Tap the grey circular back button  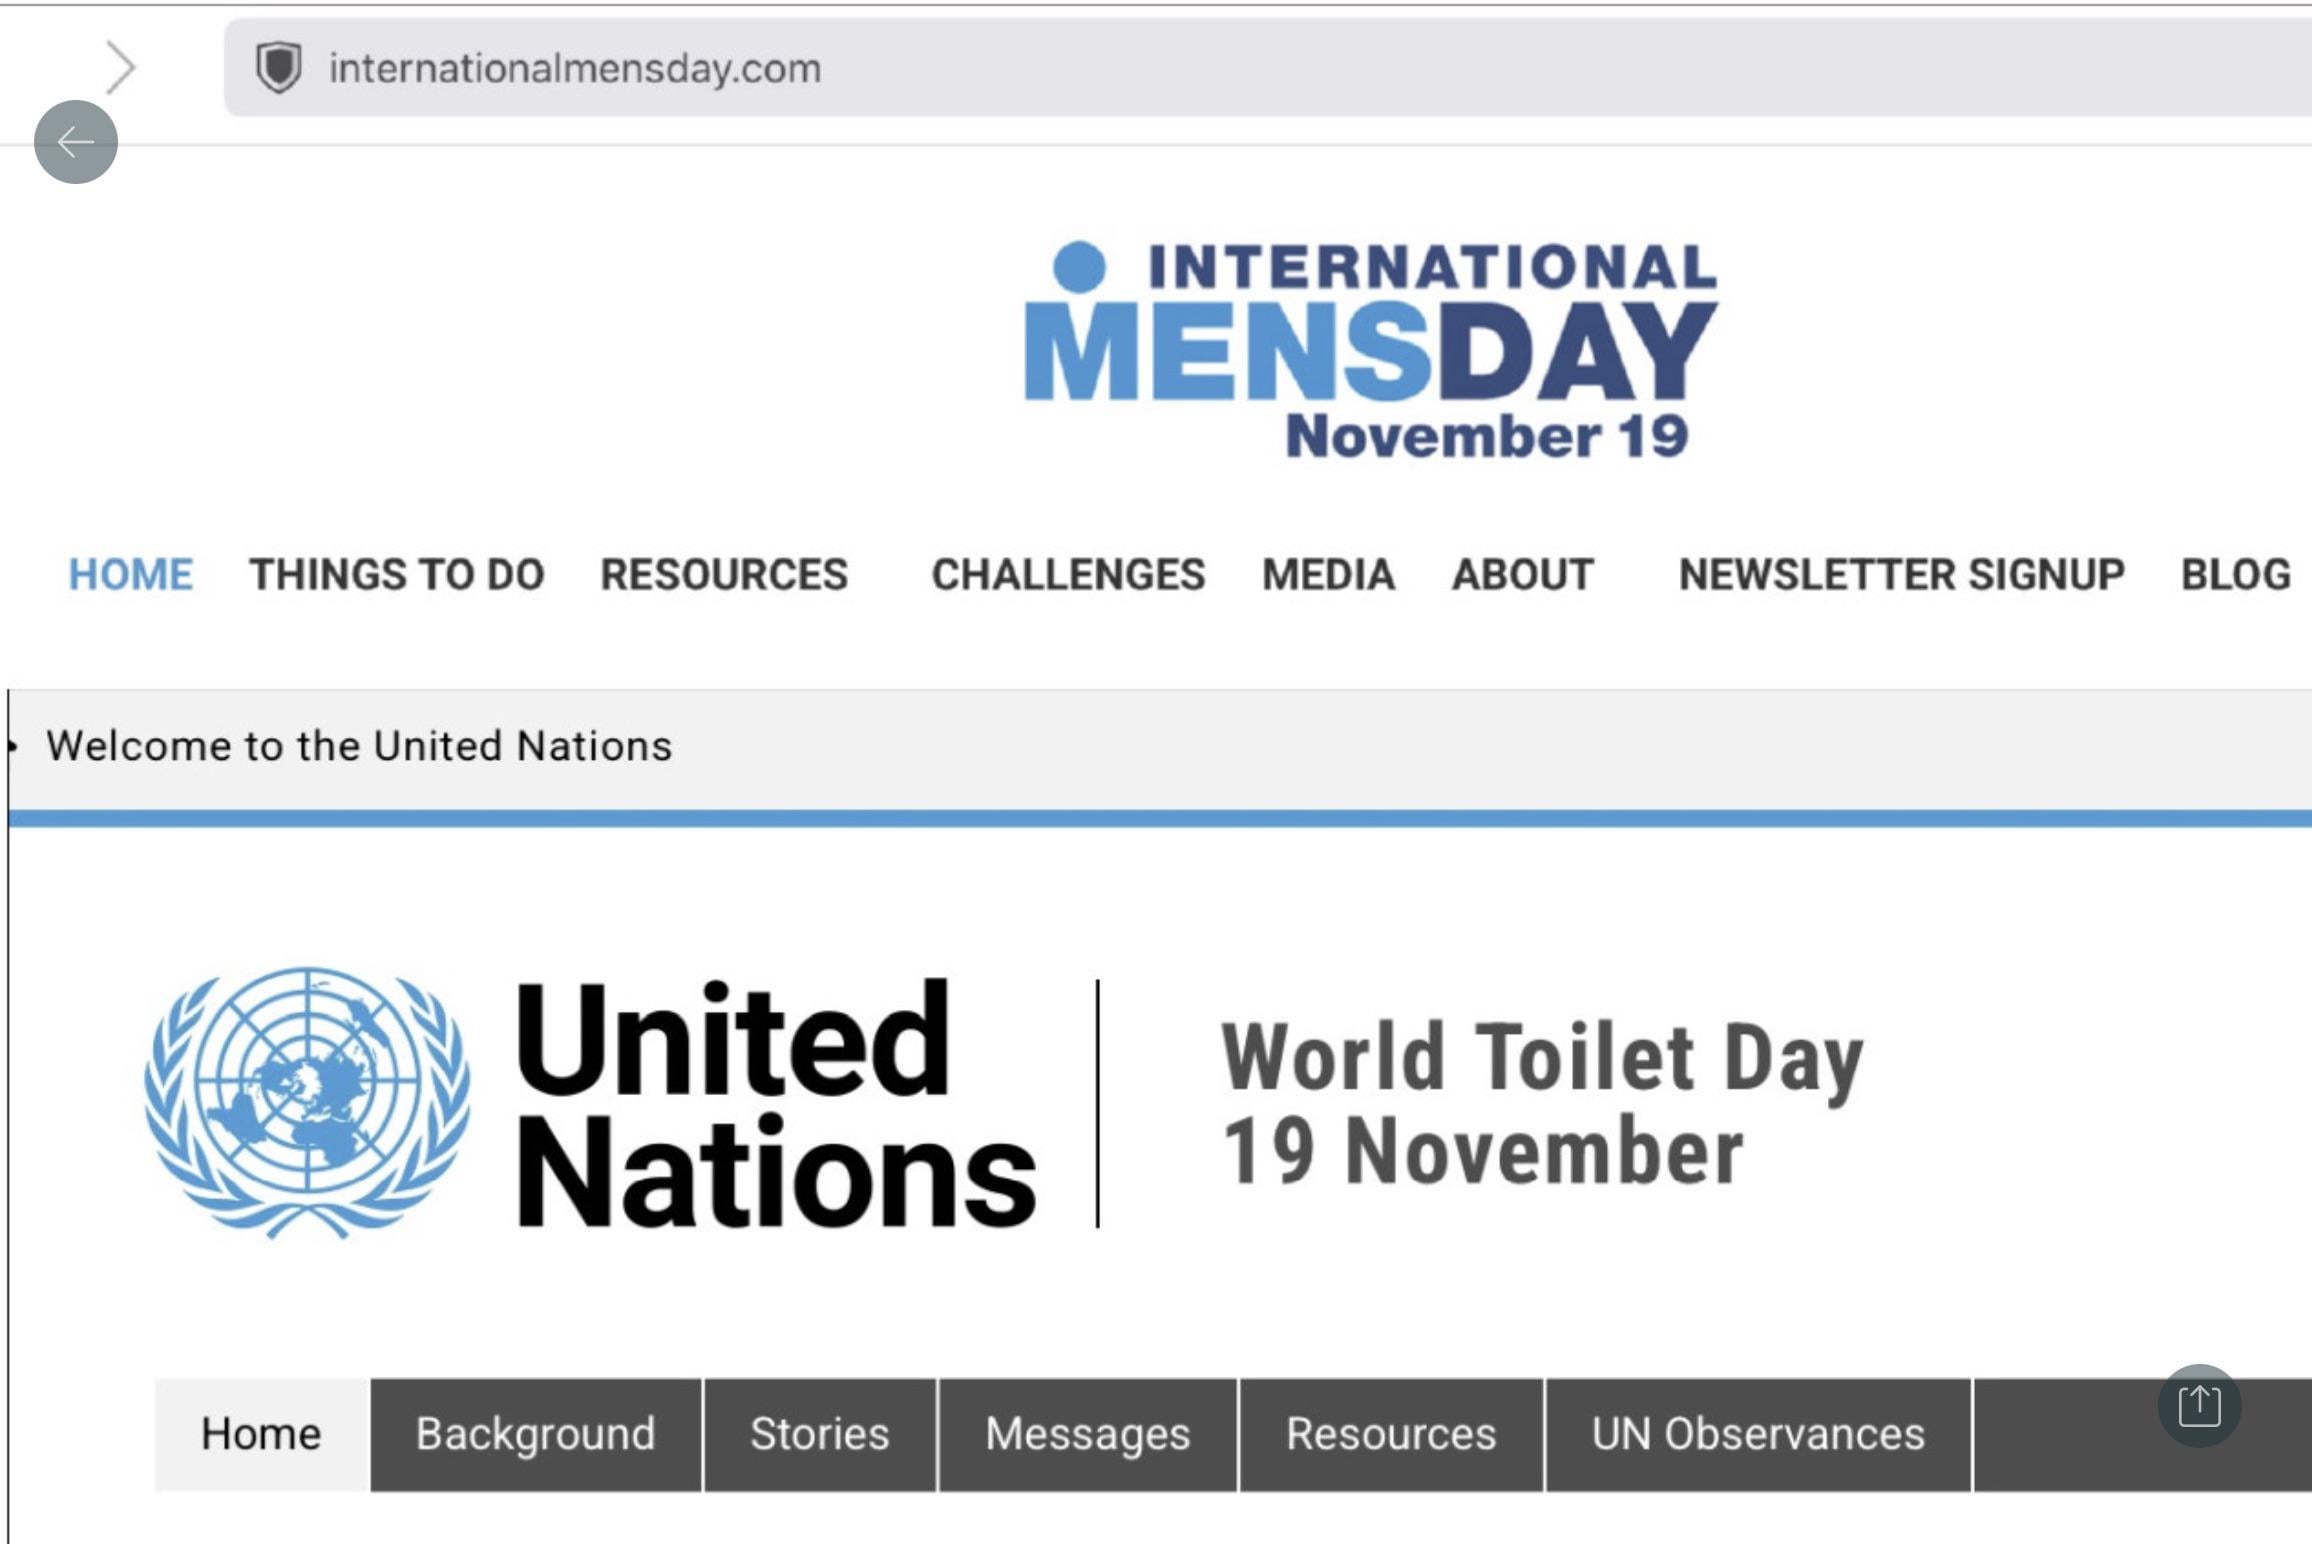[76, 142]
